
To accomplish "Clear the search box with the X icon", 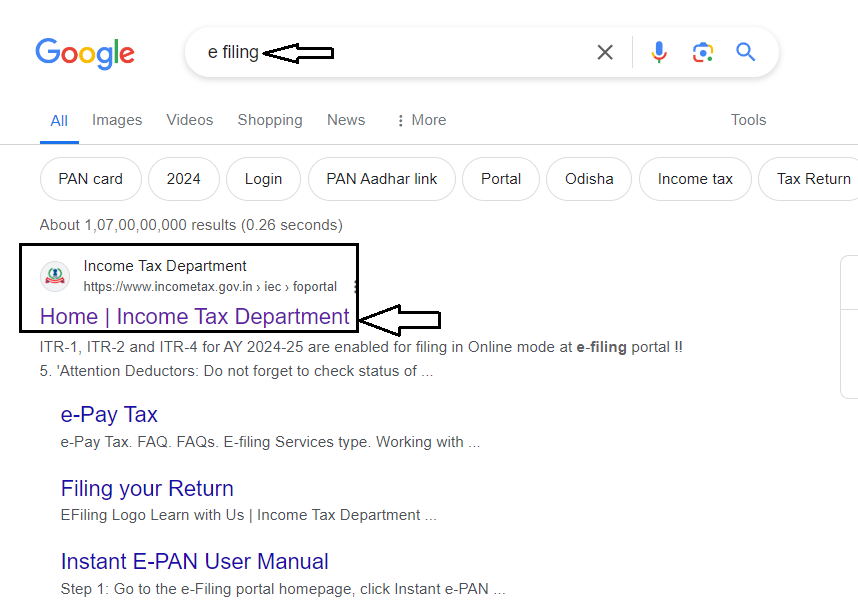I will click(605, 53).
